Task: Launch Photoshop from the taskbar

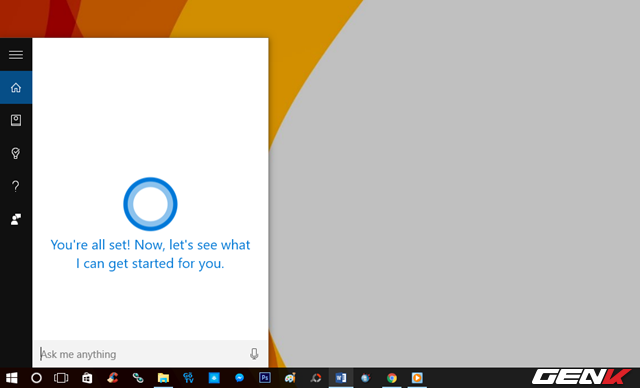Action: click(x=265, y=378)
